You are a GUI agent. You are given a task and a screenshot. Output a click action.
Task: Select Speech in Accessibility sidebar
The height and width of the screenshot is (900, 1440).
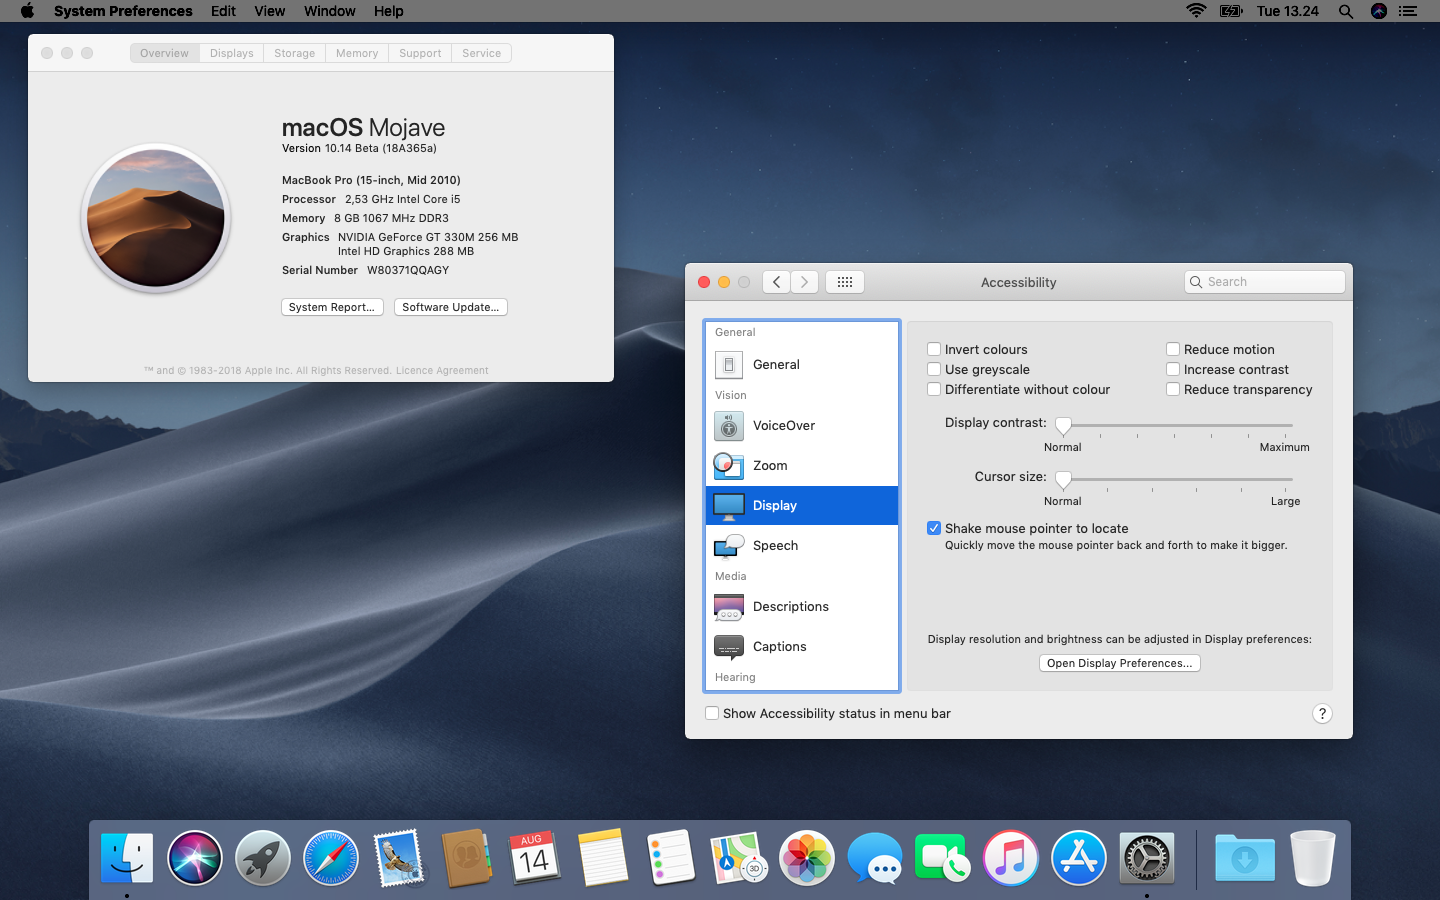802,545
